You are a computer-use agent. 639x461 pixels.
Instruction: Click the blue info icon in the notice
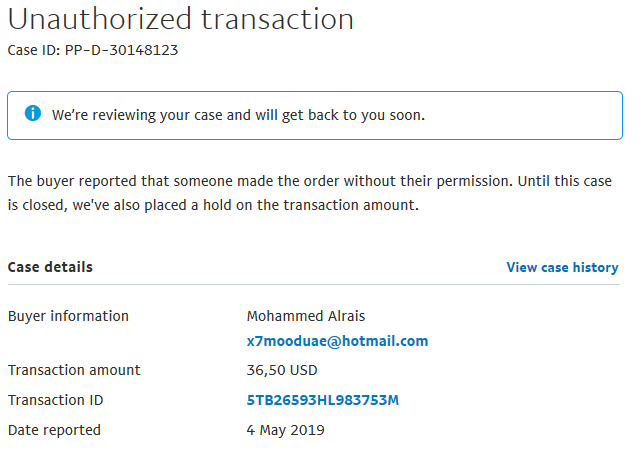coord(33,113)
